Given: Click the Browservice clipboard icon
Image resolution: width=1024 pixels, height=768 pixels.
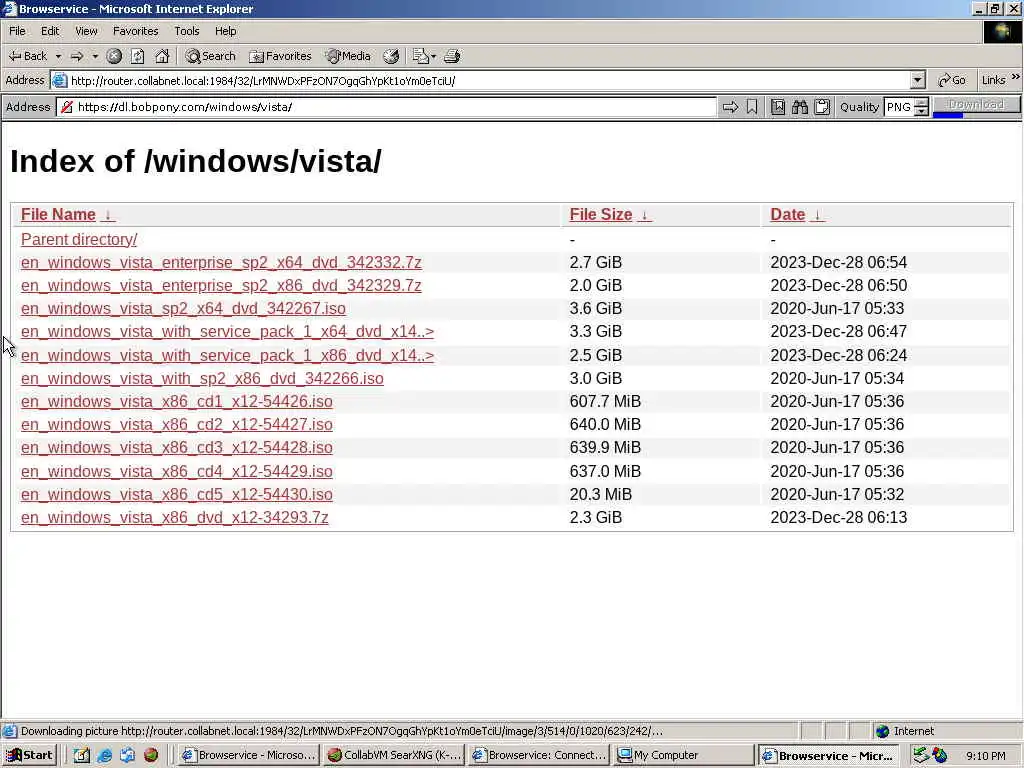Looking at the screenshot, I should tap(822, 106).
